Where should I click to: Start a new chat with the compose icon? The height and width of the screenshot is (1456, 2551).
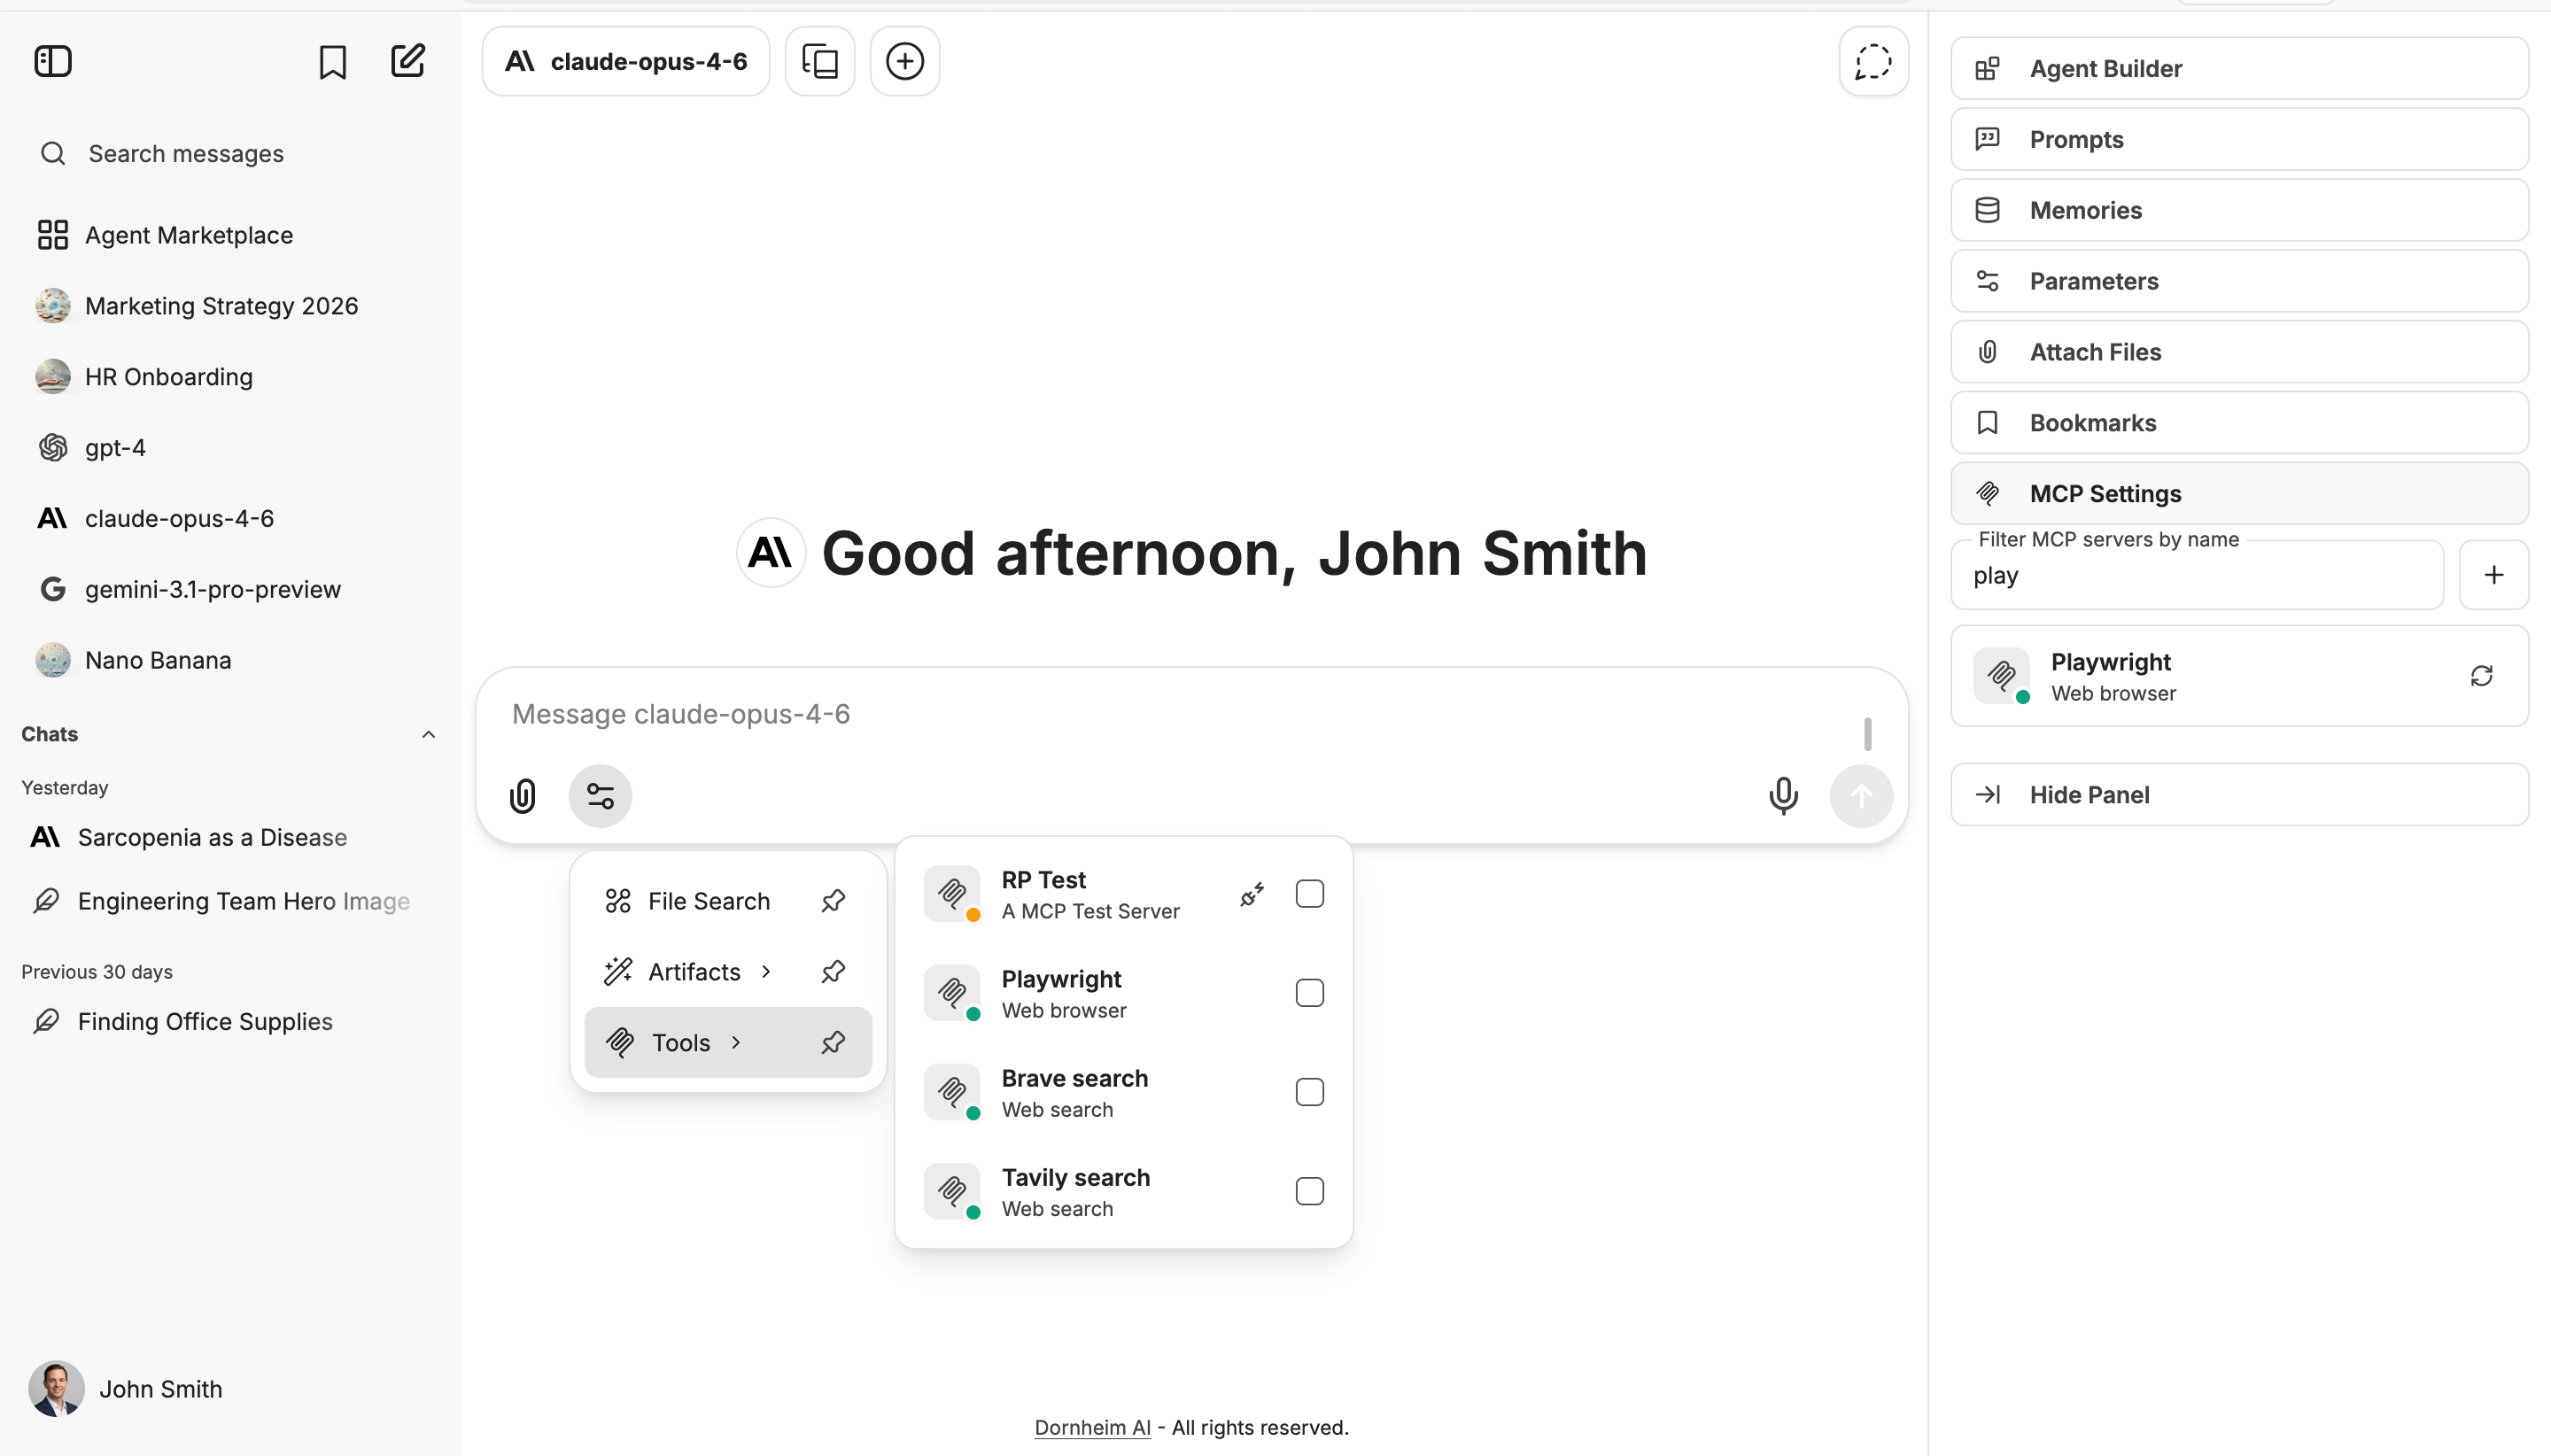[407, 61]
